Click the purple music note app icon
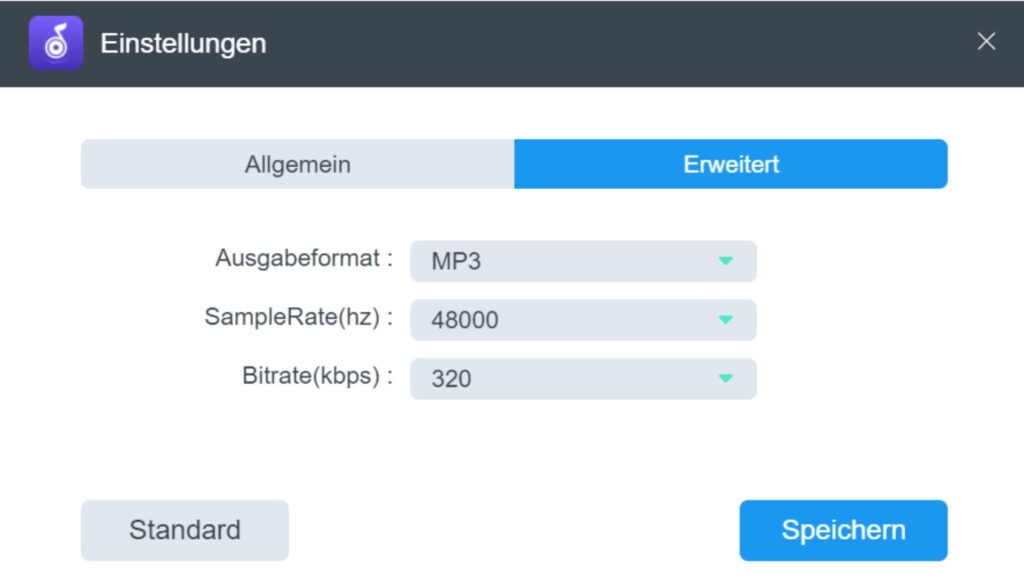Viewport: 1024px width, 588px height. tap(56, 42)
